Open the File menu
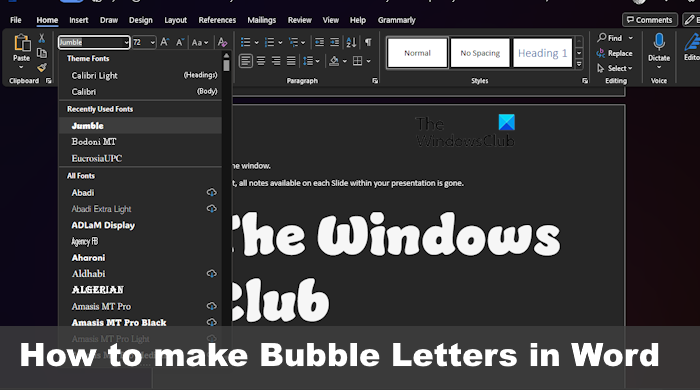Screen dimensions: 700x390 pos(16,20)
